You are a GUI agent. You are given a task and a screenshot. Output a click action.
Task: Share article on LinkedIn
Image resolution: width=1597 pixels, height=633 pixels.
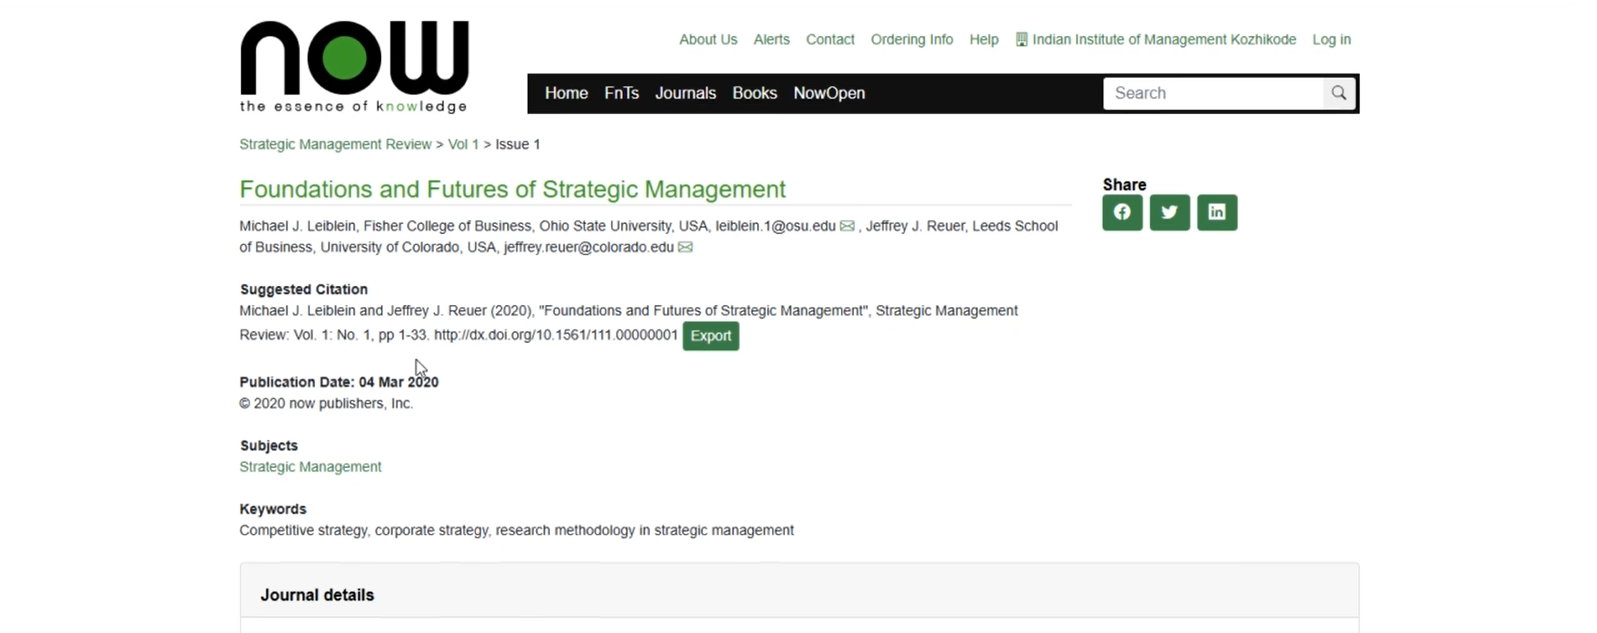(1216, 212)
